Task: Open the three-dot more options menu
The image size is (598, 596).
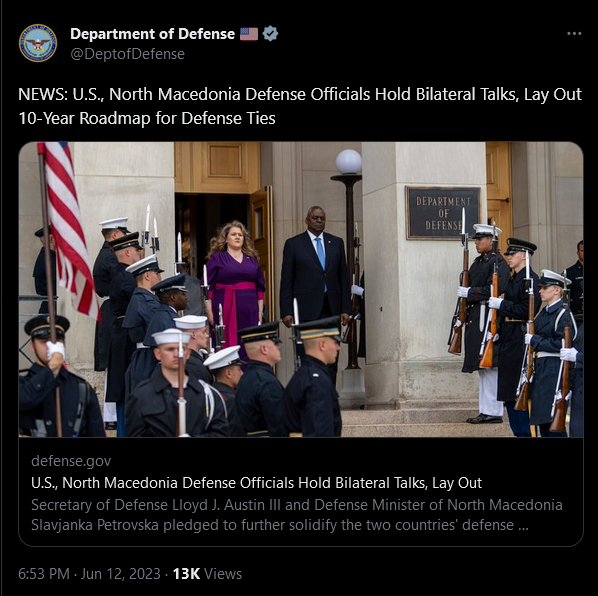Action: [x=574, y=34]
